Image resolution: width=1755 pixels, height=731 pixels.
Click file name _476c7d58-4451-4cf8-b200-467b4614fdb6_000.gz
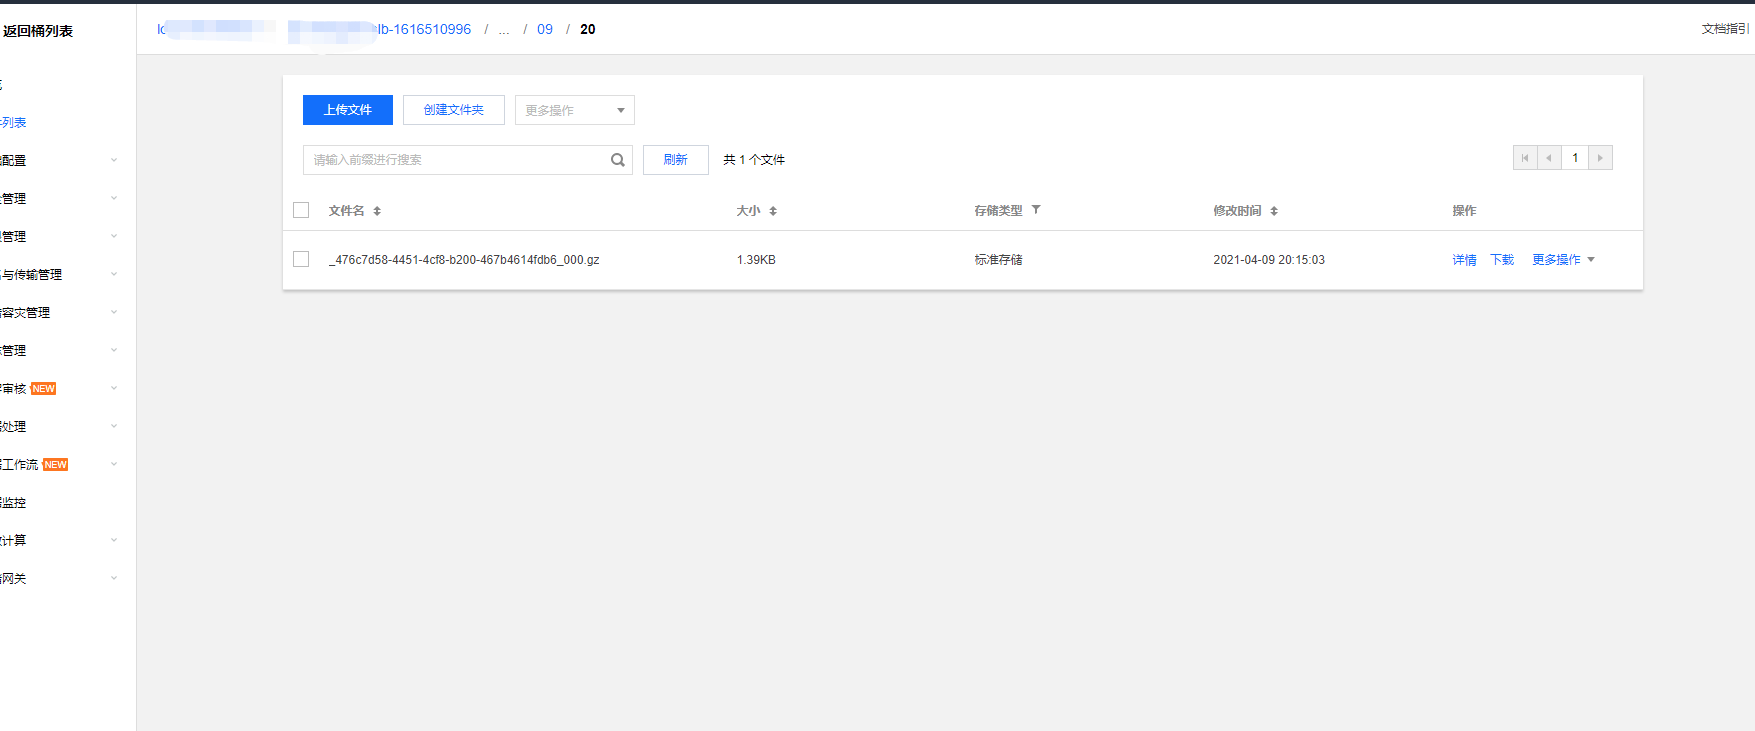point(464,260)
